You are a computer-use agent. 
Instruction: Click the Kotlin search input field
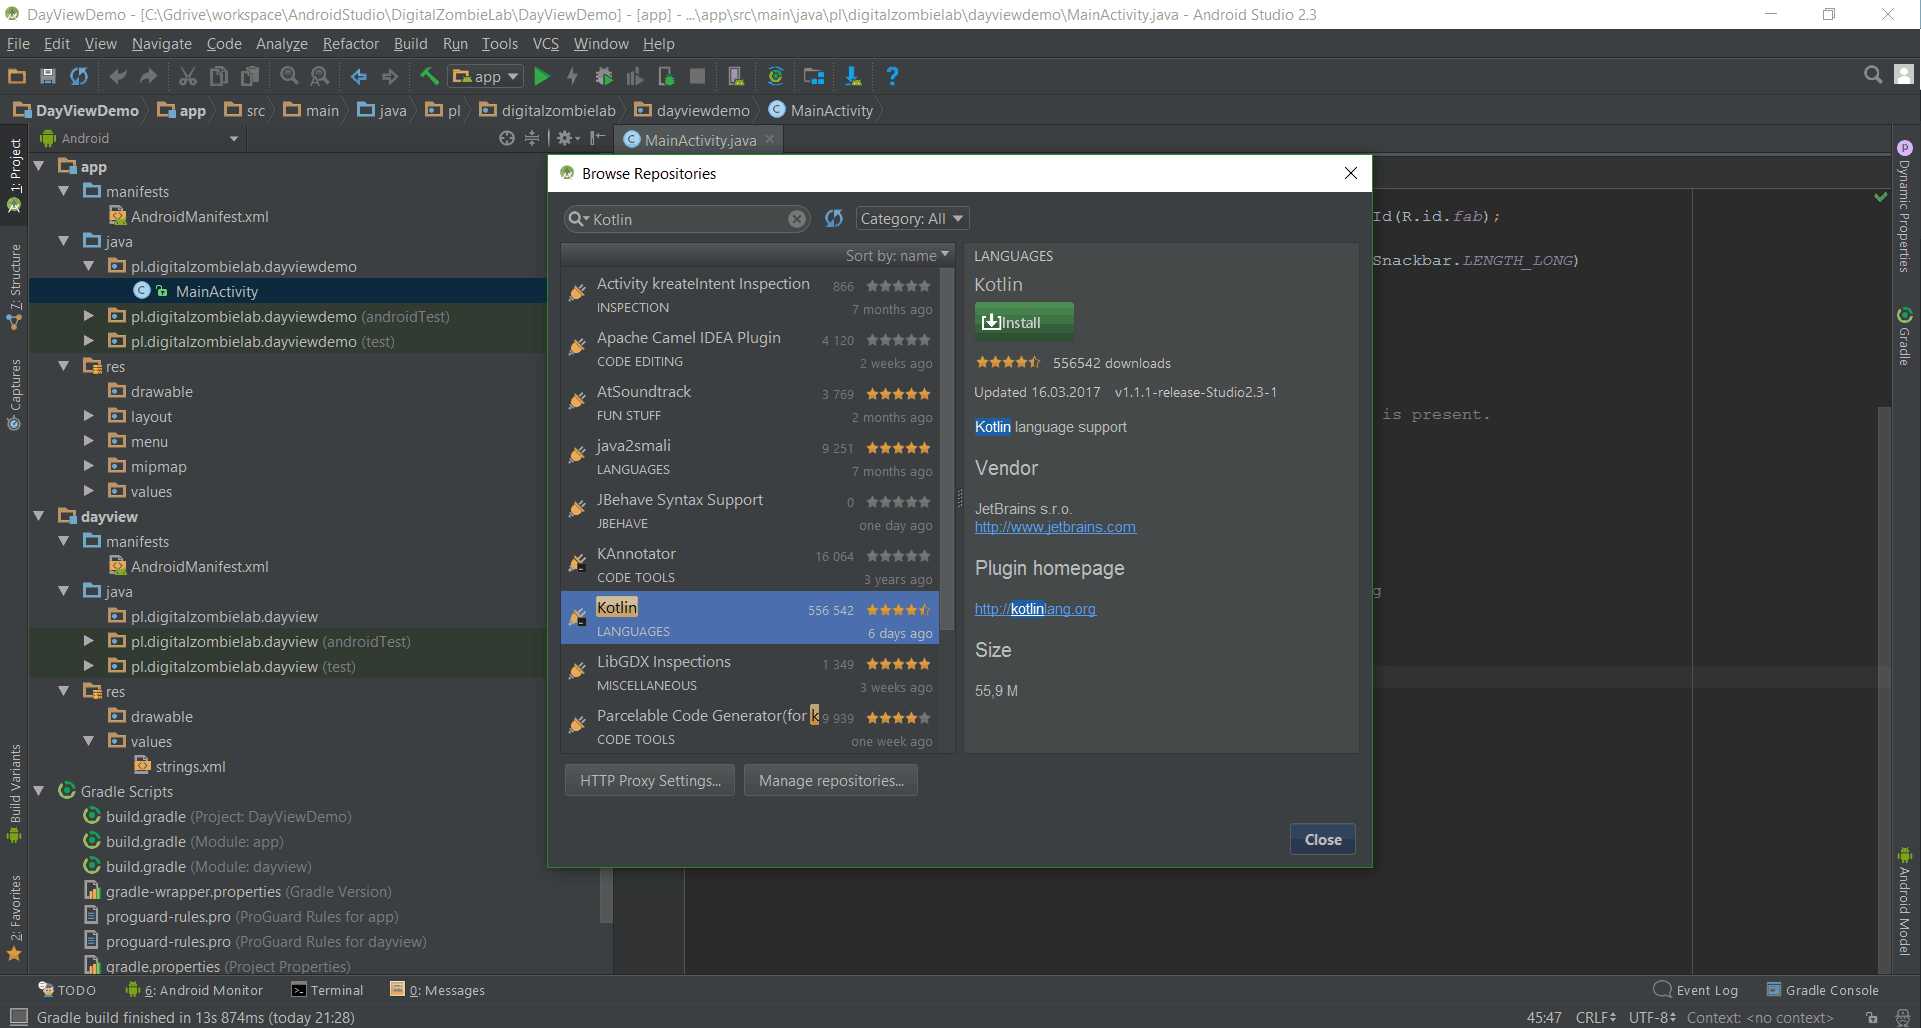[686, 219]
